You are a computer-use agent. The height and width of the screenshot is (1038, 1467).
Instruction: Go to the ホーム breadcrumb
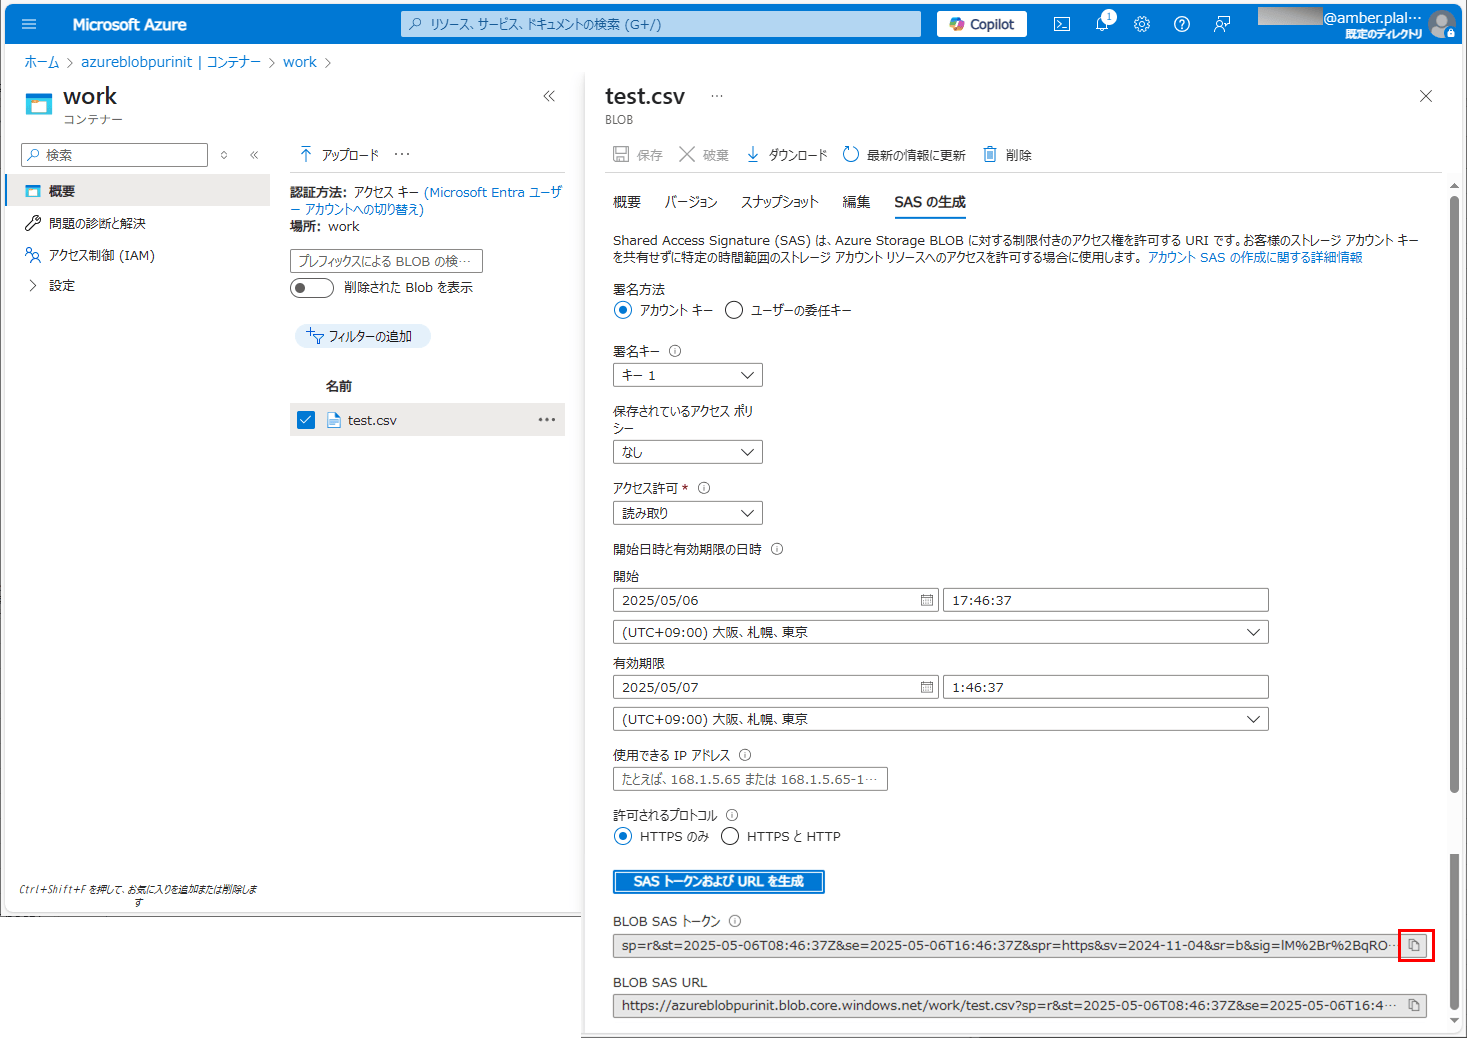pos(42,62)
